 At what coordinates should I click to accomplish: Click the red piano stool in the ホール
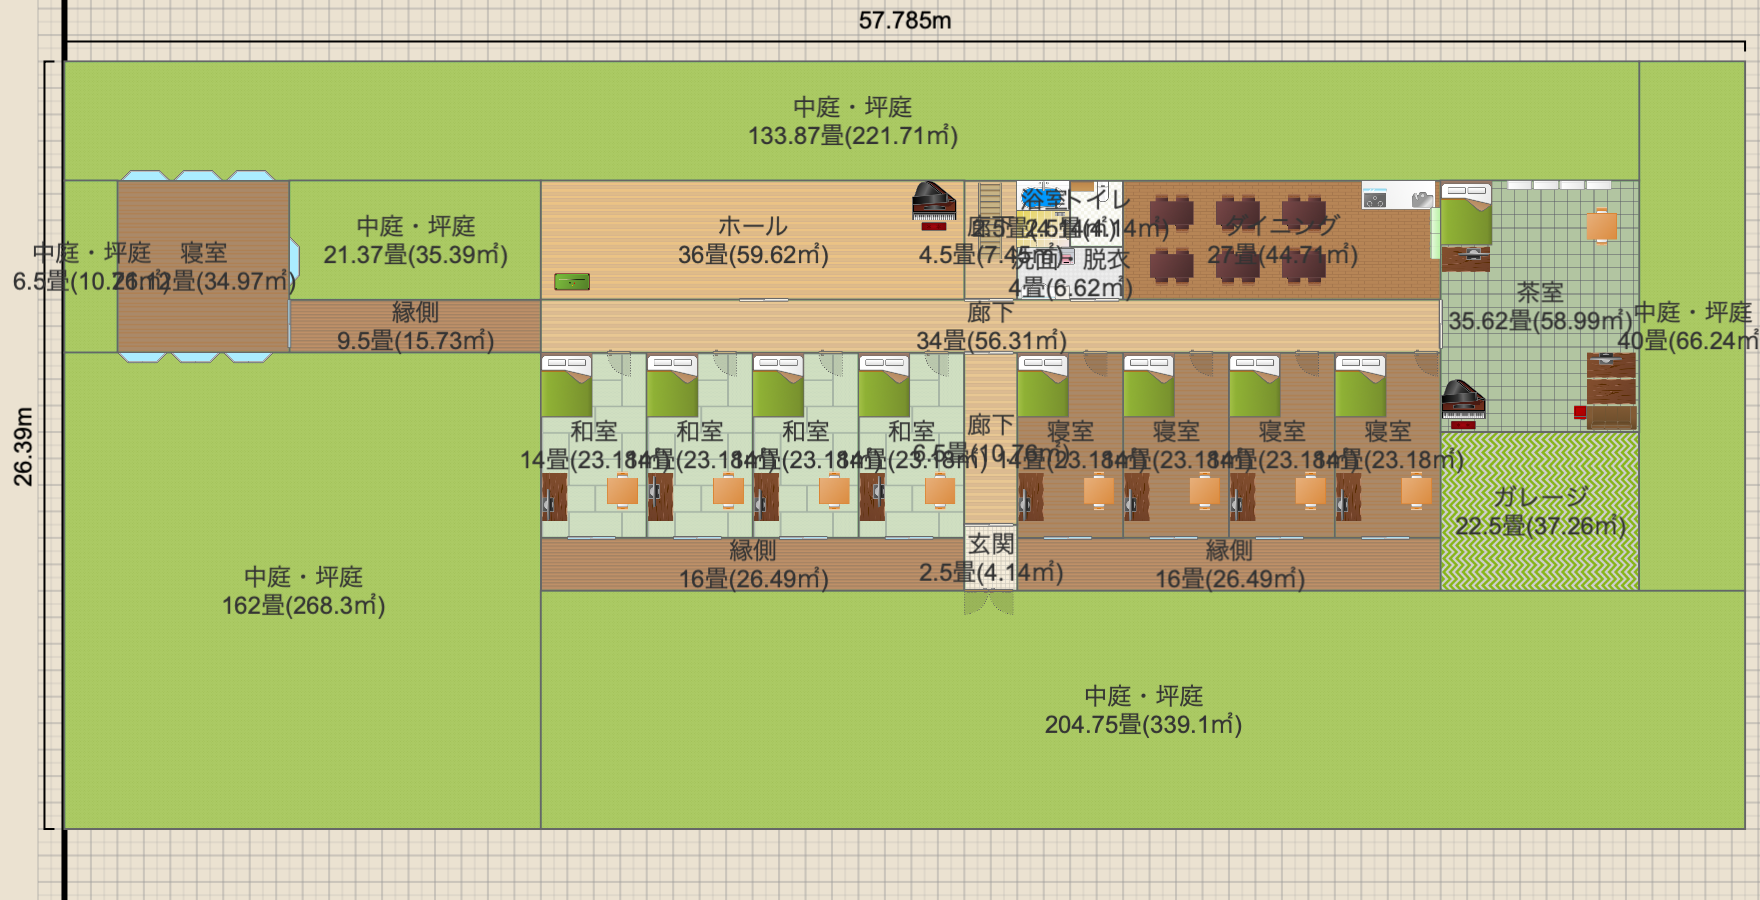point(934,227)
